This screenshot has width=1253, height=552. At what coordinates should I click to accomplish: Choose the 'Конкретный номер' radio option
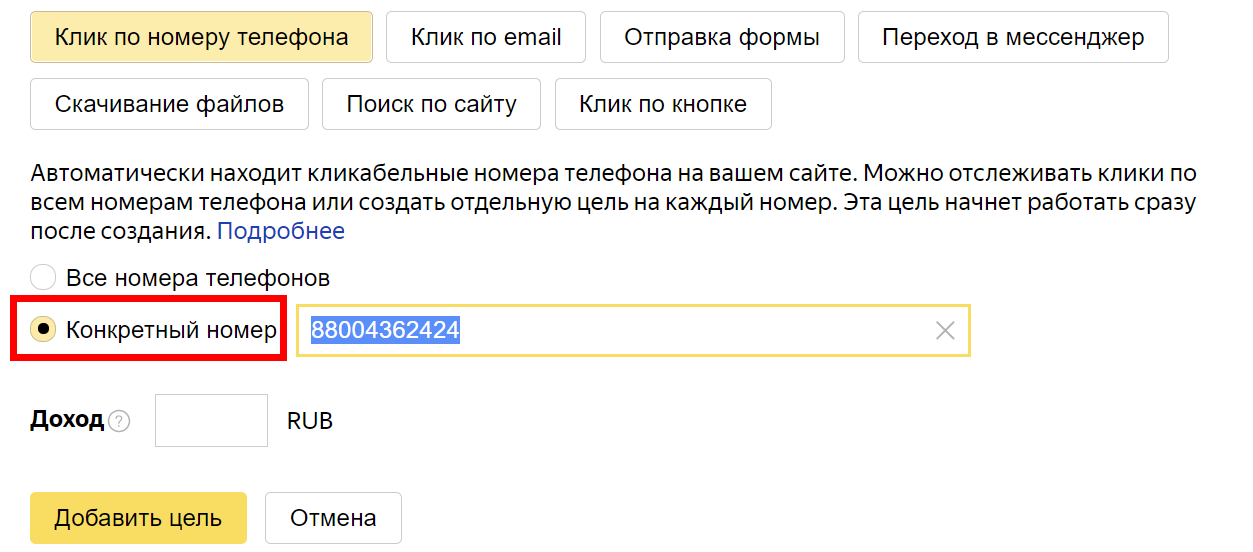43,329
